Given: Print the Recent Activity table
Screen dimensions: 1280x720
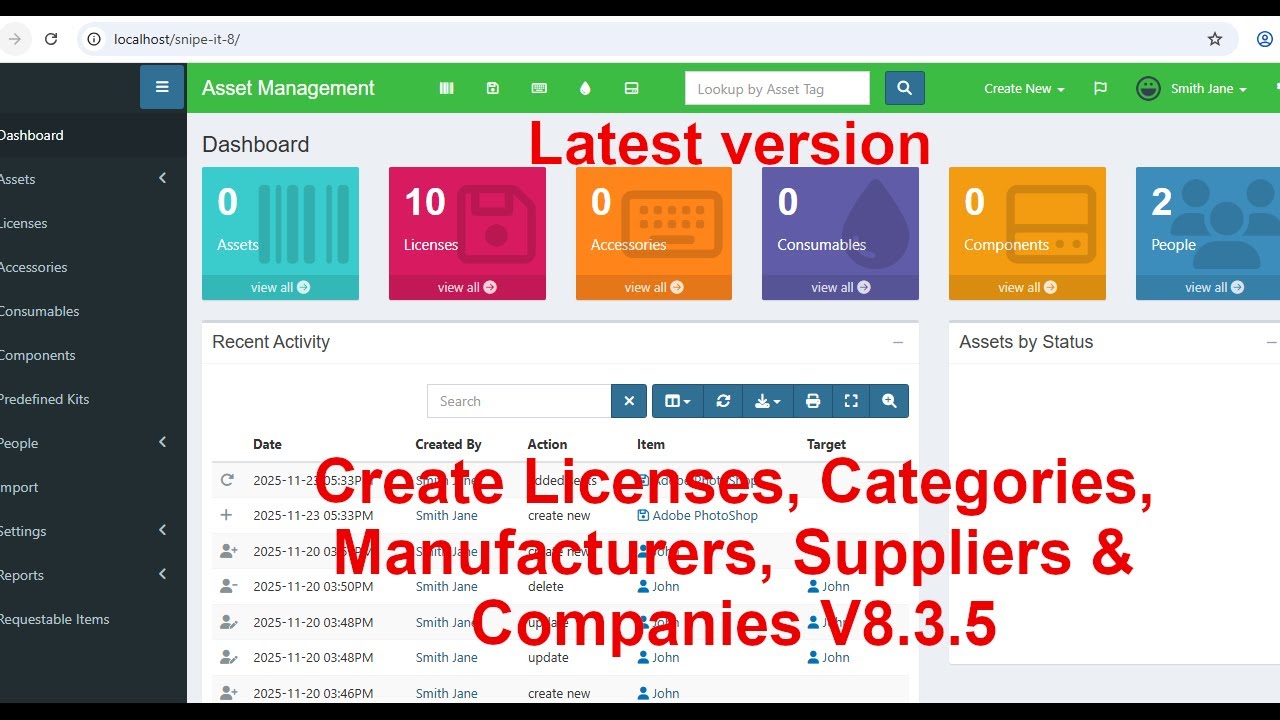Looking at the screenshot, I should pyautogui.click(x=813, y=401).
